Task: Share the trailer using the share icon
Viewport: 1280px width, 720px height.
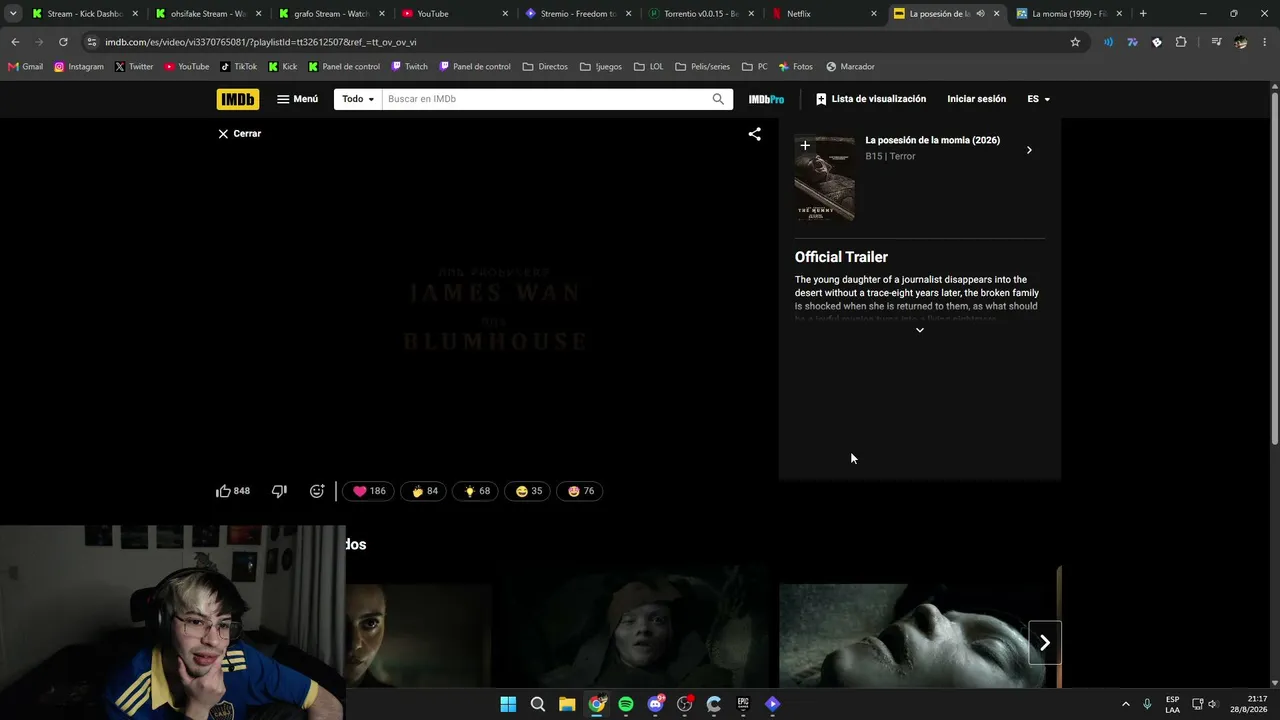Action: 755,133
